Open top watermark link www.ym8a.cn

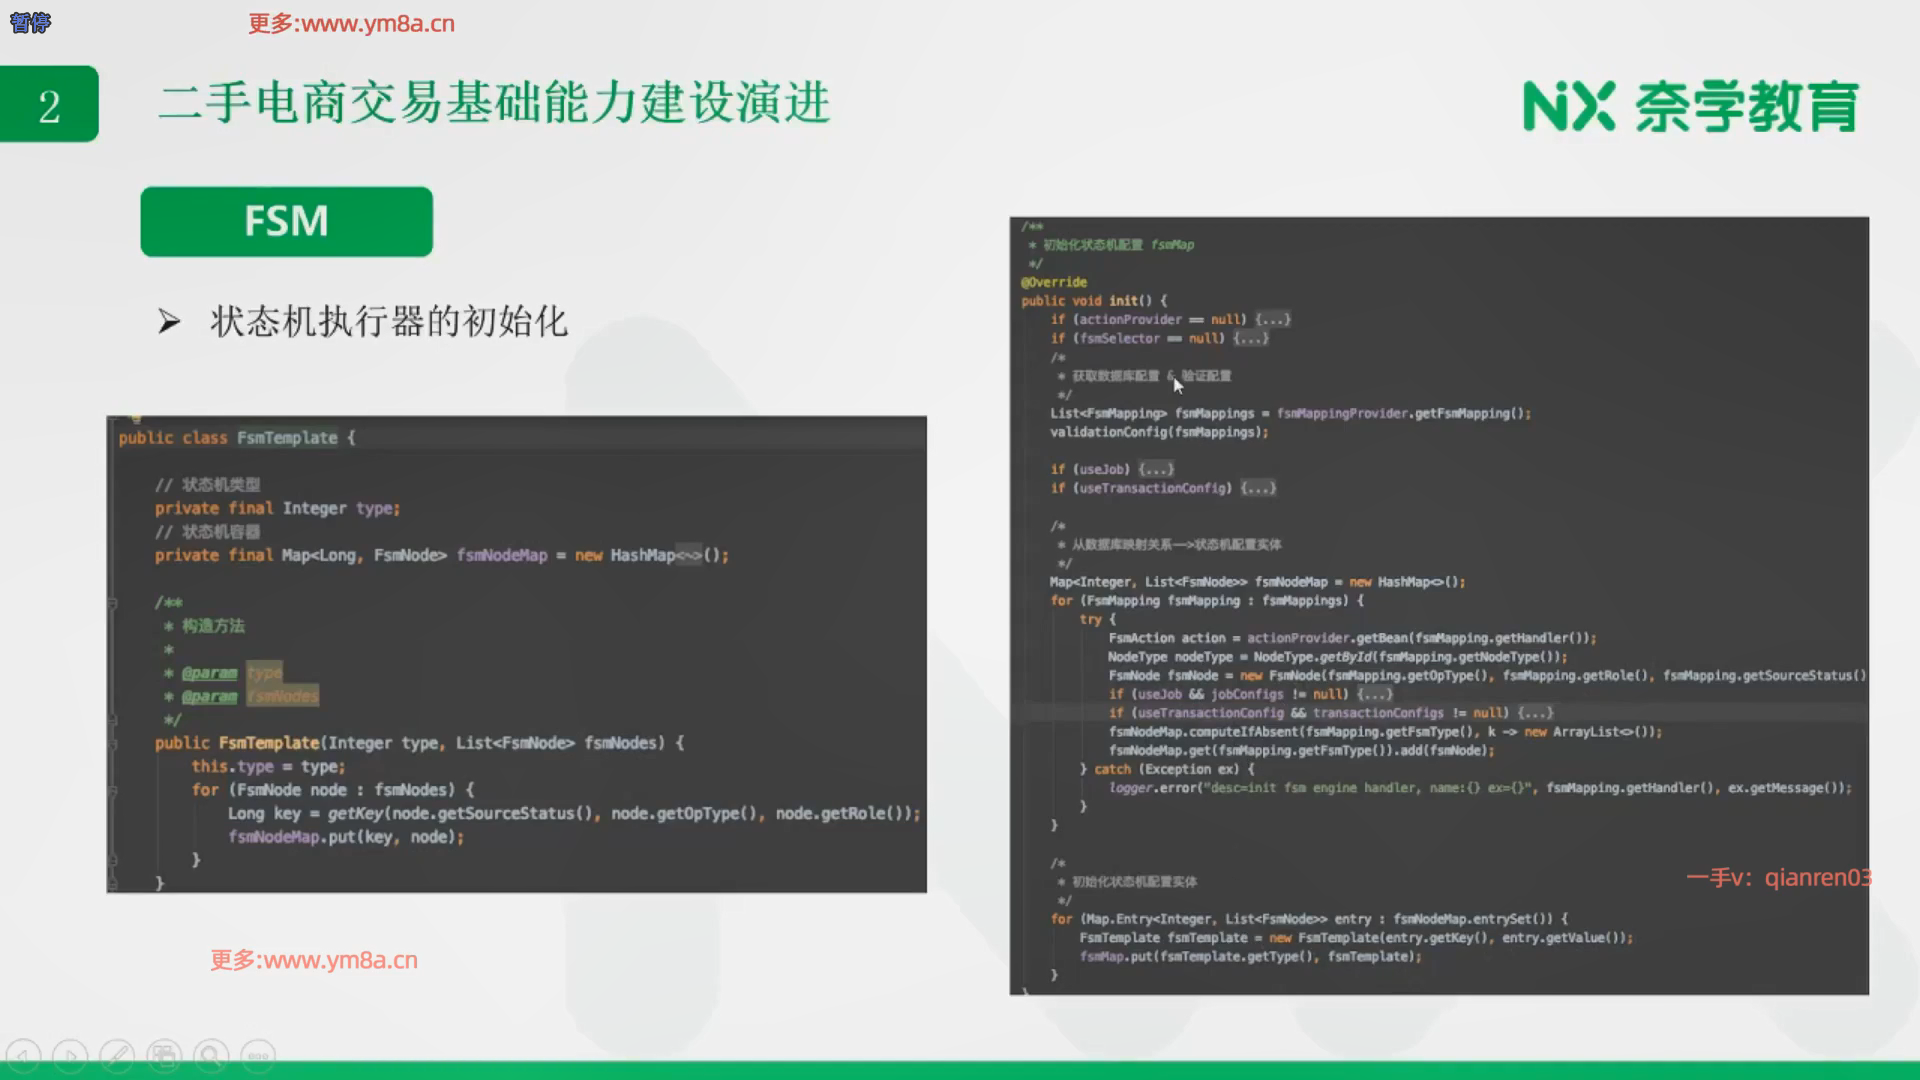tap(351, 24)
